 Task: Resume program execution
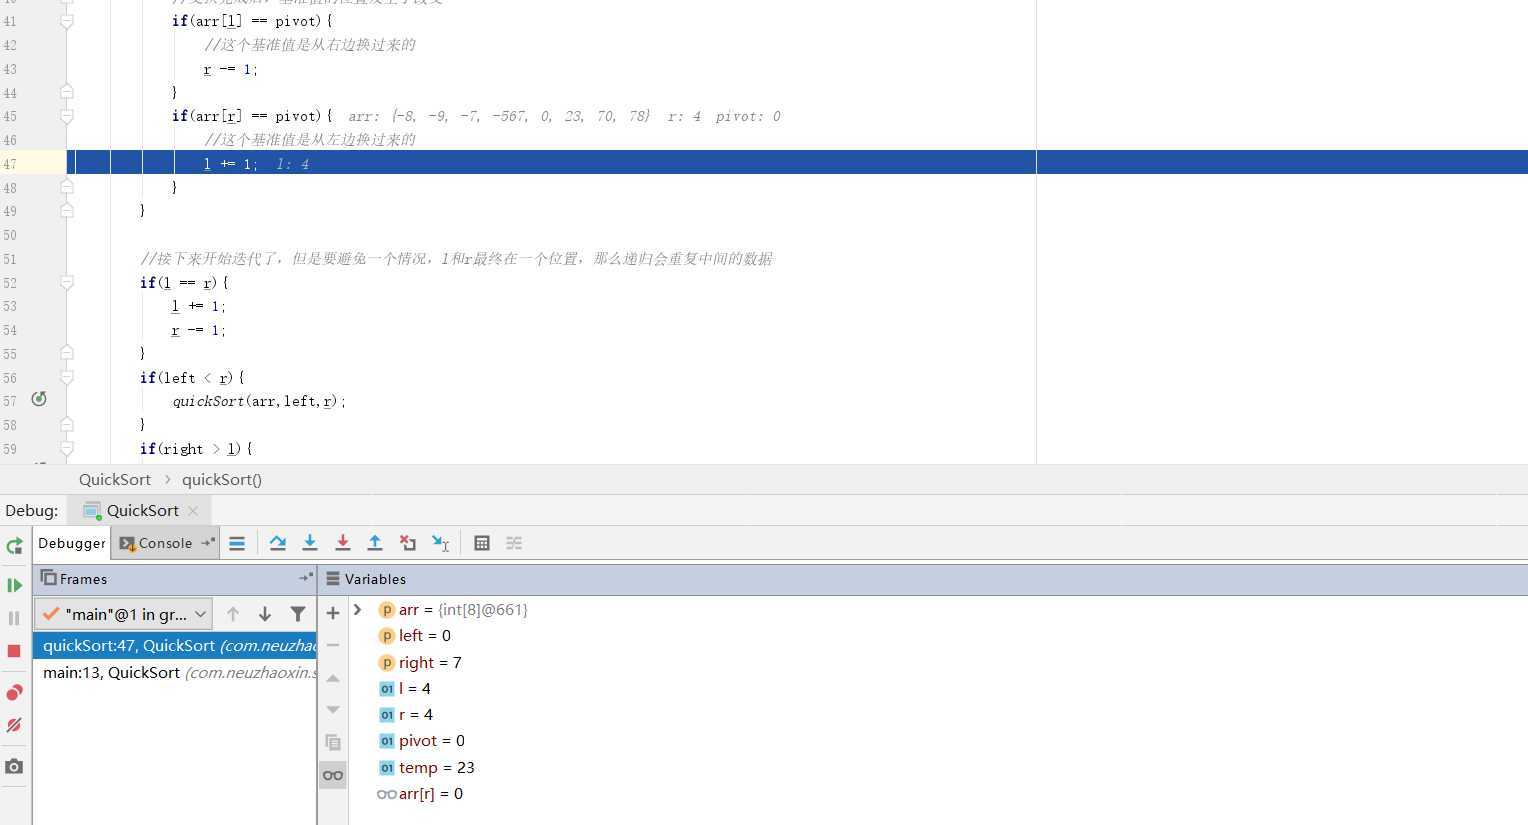(x=14, y=585)
